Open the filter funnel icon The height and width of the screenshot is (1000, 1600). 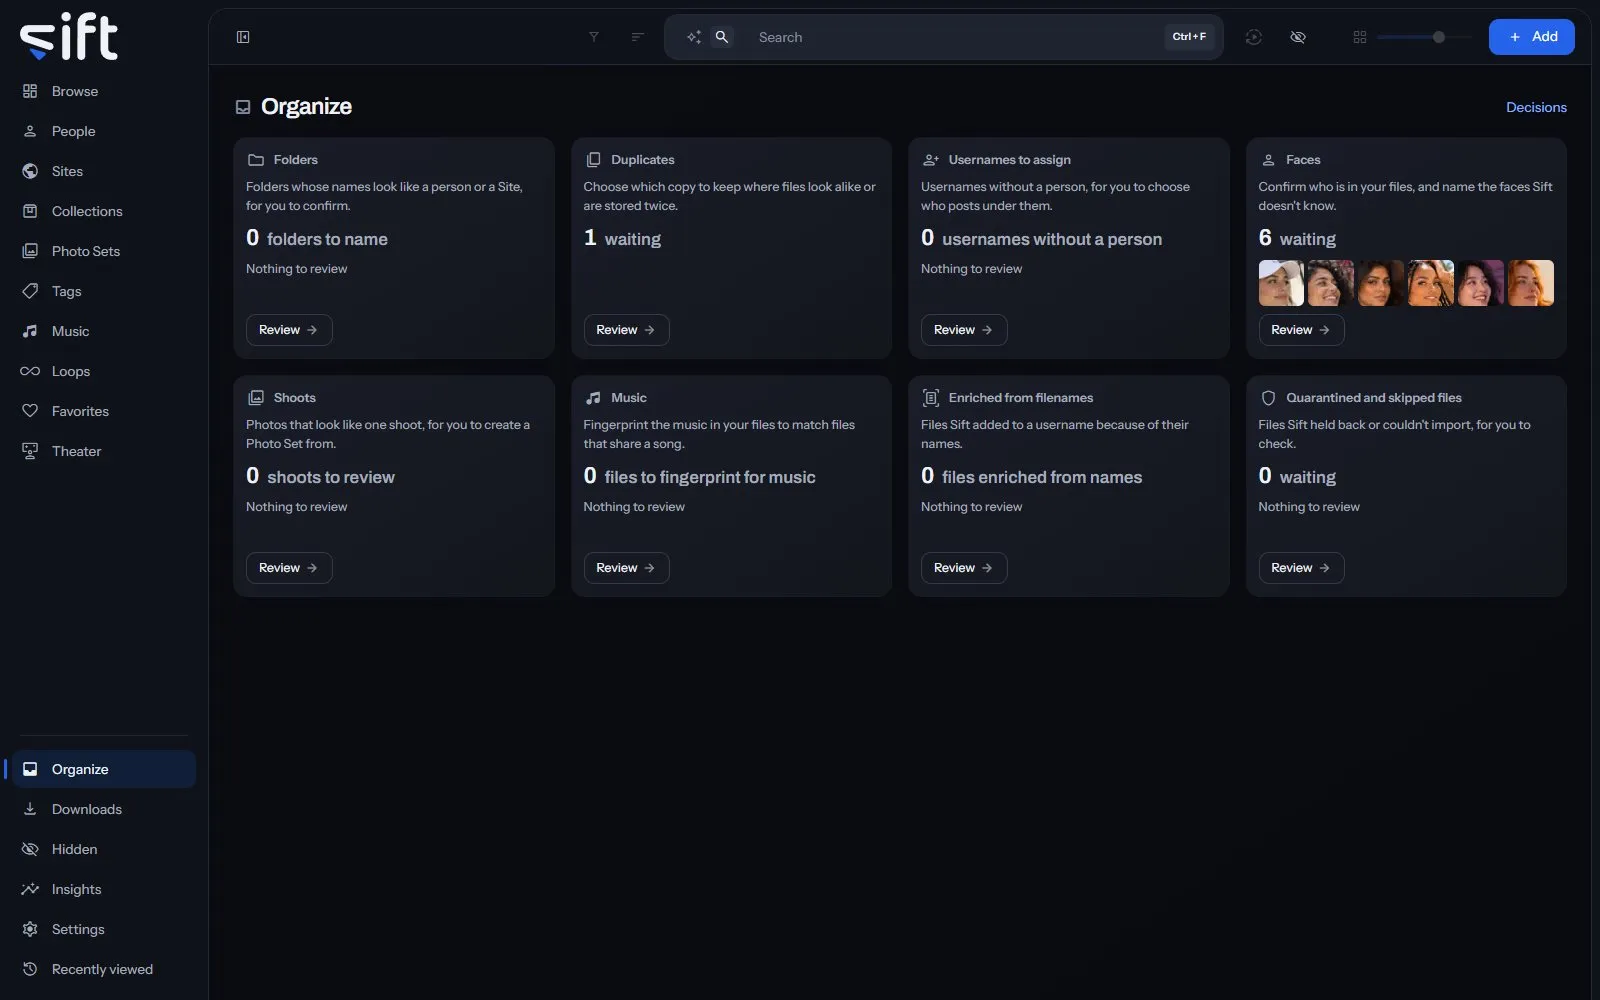point(594,37)
